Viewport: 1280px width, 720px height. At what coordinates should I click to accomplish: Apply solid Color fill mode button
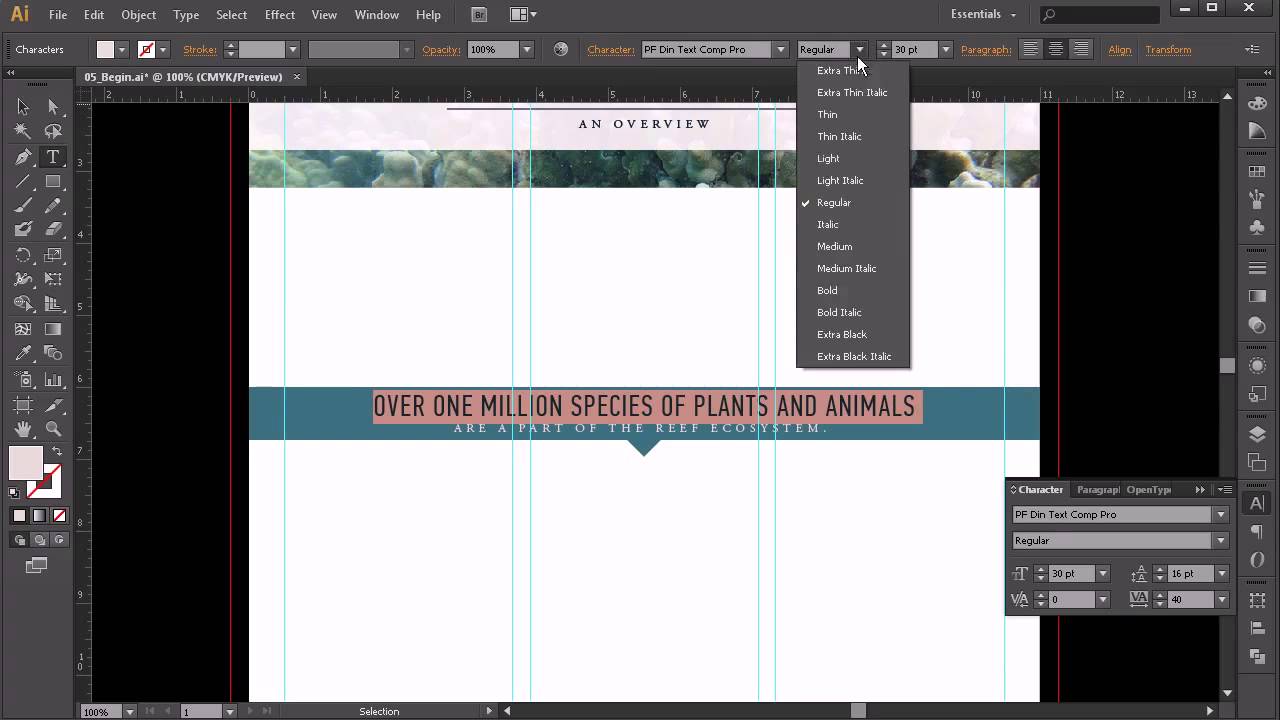[19, 516]
